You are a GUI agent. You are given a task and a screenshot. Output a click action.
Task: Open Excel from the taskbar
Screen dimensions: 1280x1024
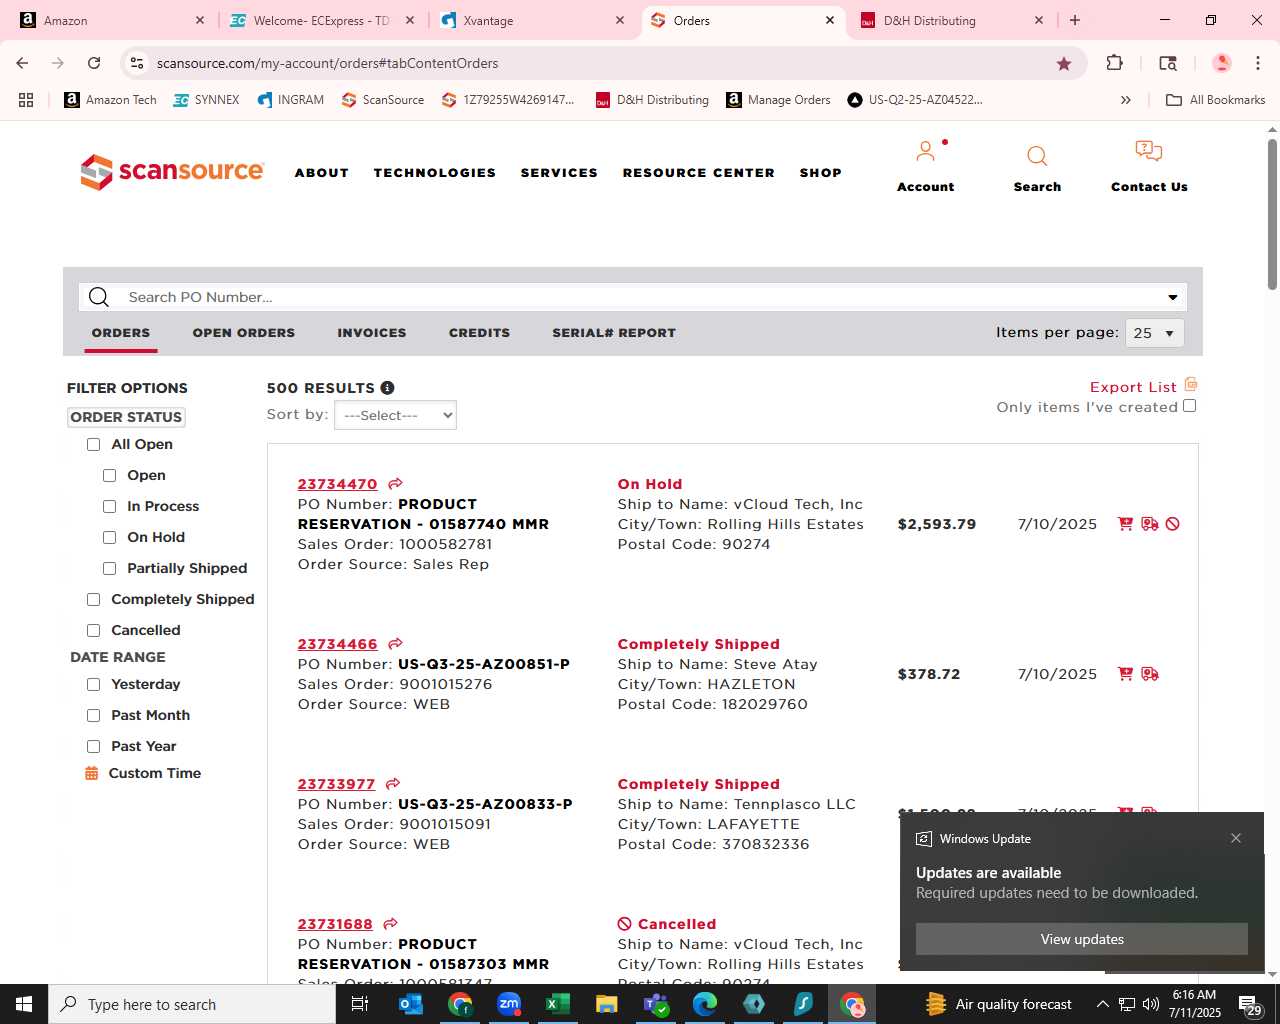[558, 1004]
